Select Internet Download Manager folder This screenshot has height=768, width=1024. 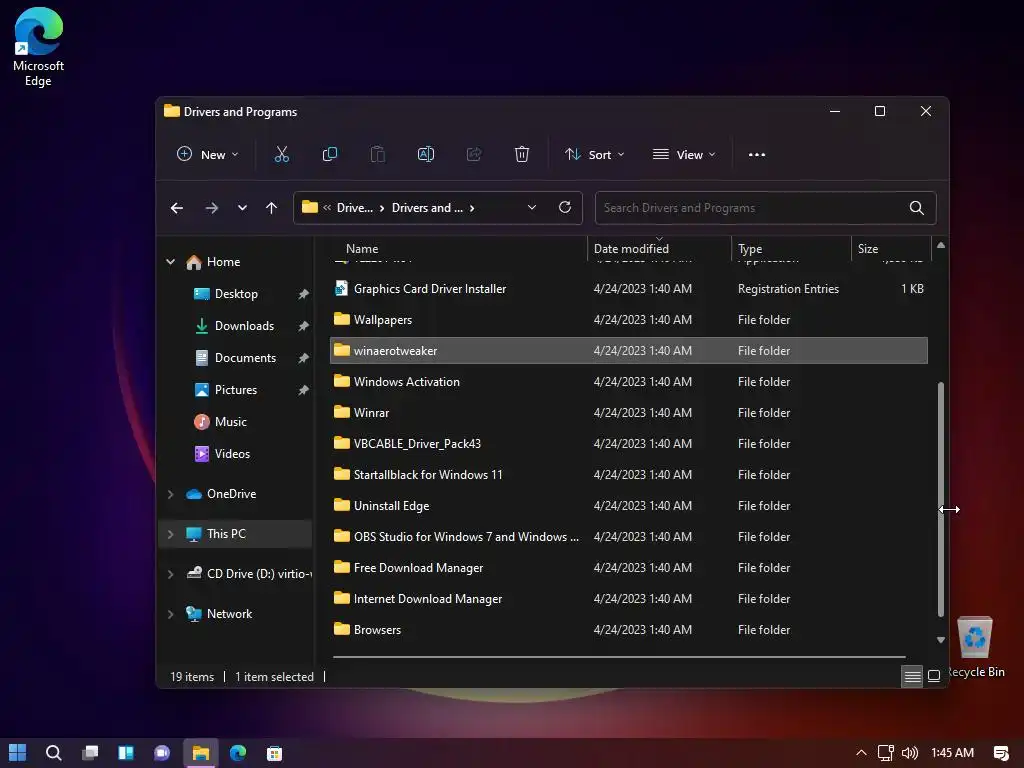click(x=628, y=599)
